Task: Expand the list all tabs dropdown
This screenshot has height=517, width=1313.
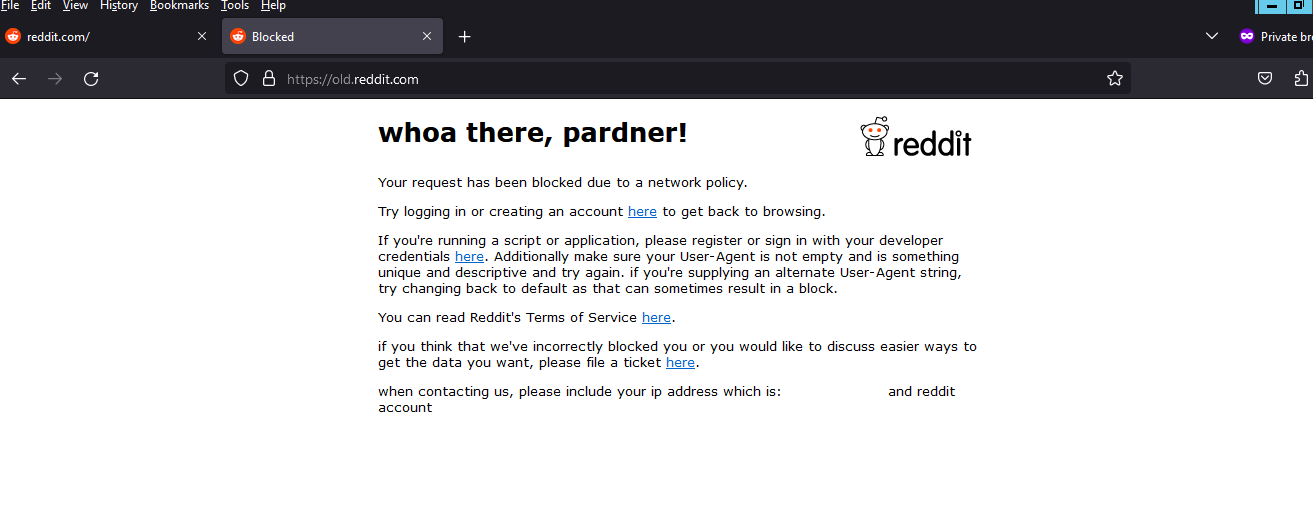Action: click(1212, 36)
